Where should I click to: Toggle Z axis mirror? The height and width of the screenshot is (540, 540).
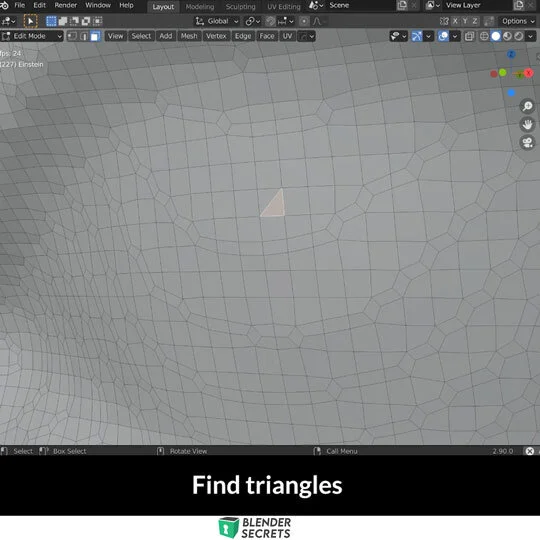pyautogui.click(x=475, y=21)
